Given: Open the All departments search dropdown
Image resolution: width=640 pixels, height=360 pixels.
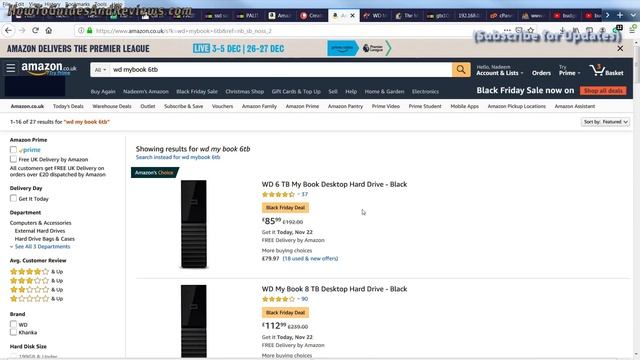Looking at the screenshot, I should pos(100,70).
